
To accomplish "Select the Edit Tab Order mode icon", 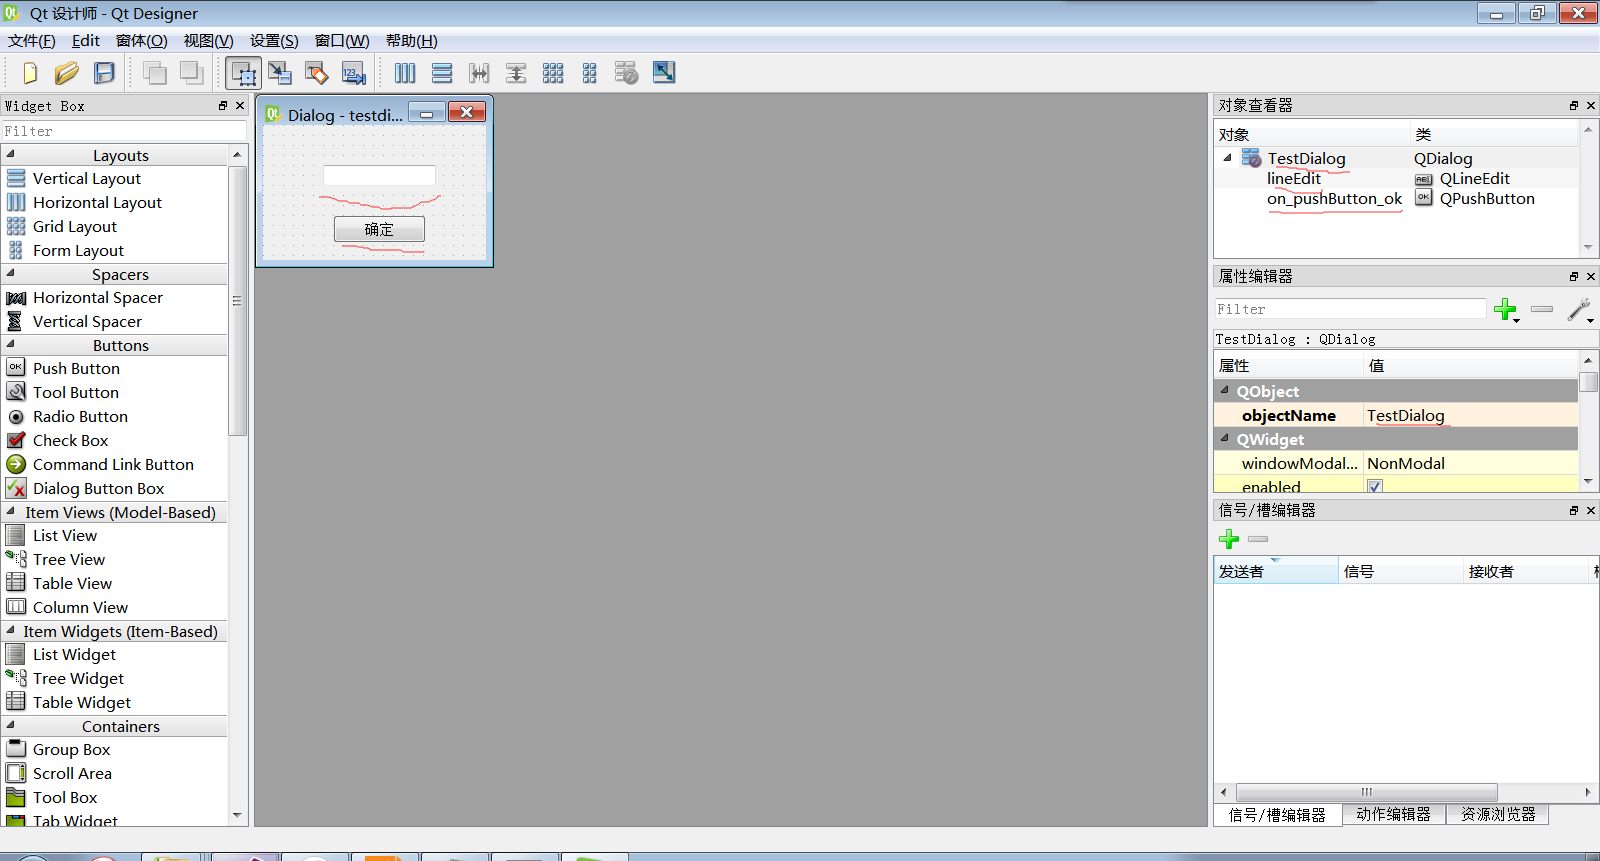I will point(354,73).
